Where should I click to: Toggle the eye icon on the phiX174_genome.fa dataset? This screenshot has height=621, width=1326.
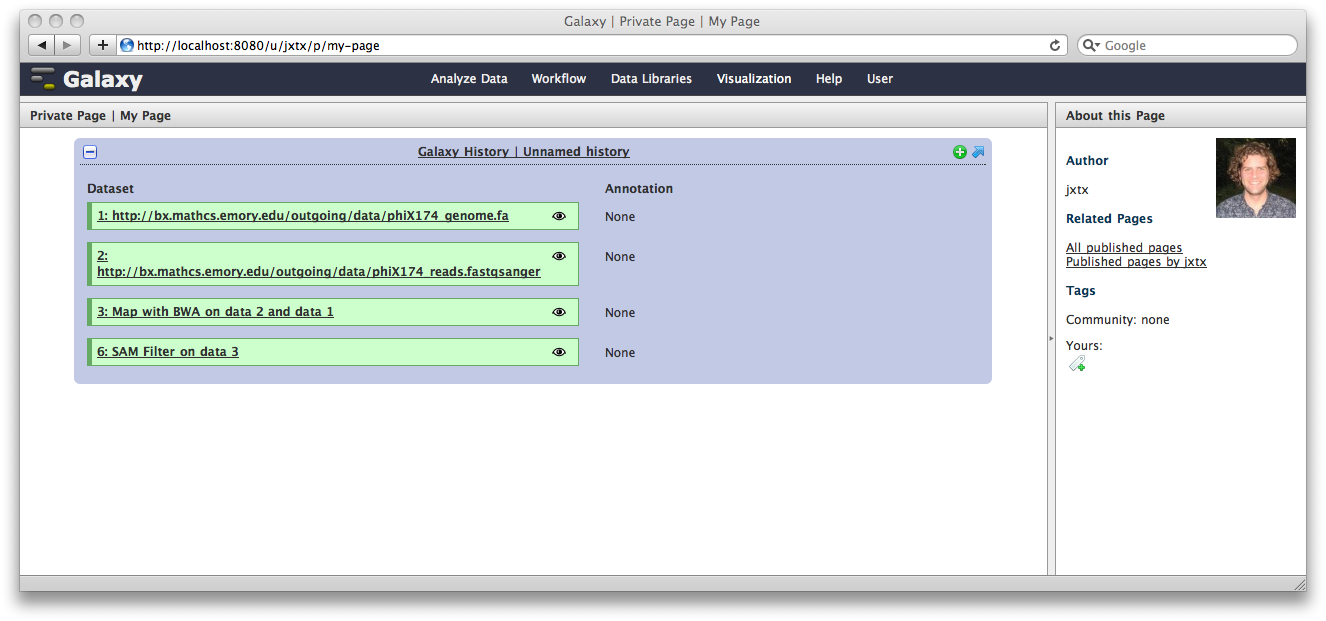tap(559, 215)
